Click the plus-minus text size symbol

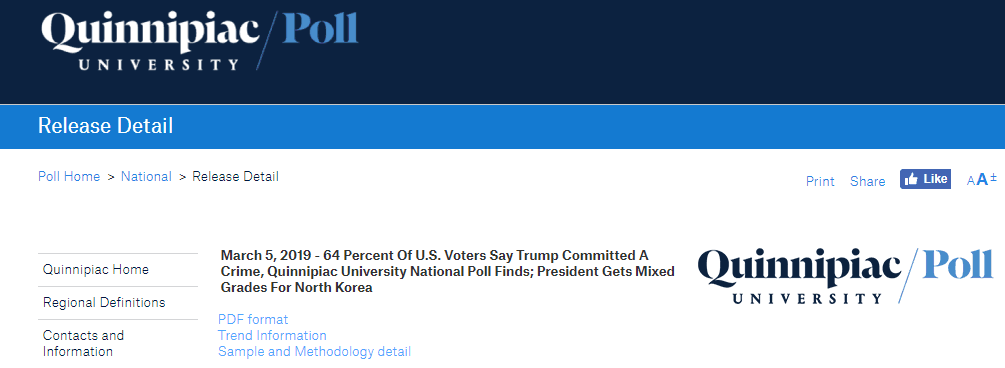click(x=993, y=177)
